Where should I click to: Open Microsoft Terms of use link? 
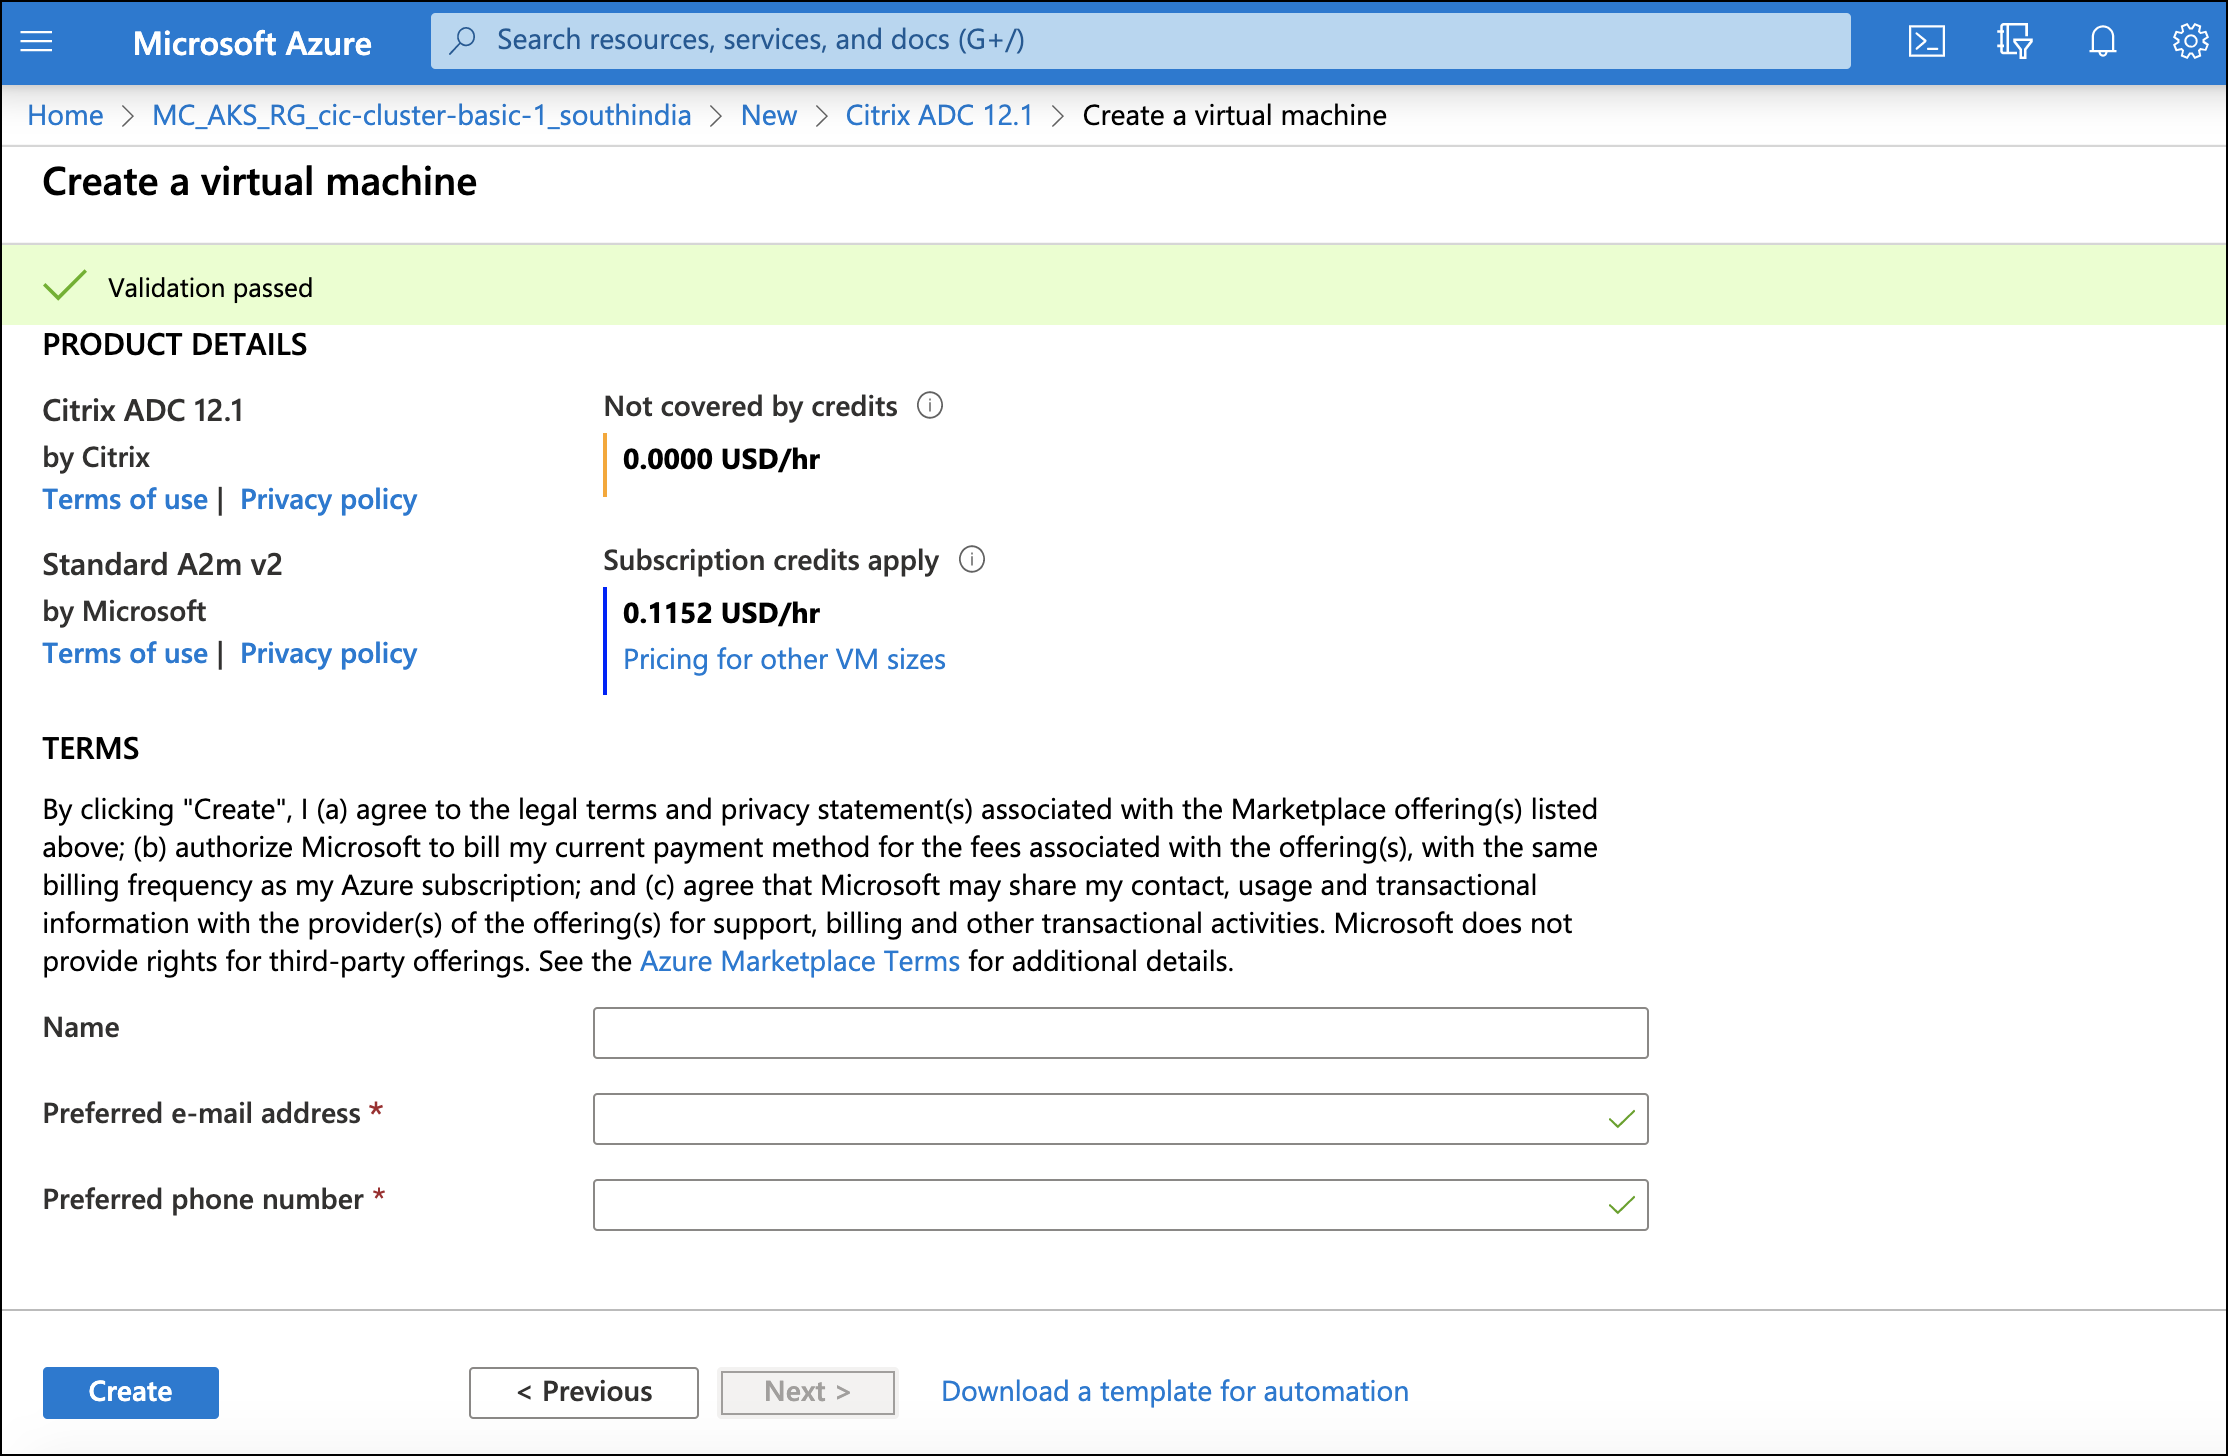pyautogui.click(x=125, y=653)
